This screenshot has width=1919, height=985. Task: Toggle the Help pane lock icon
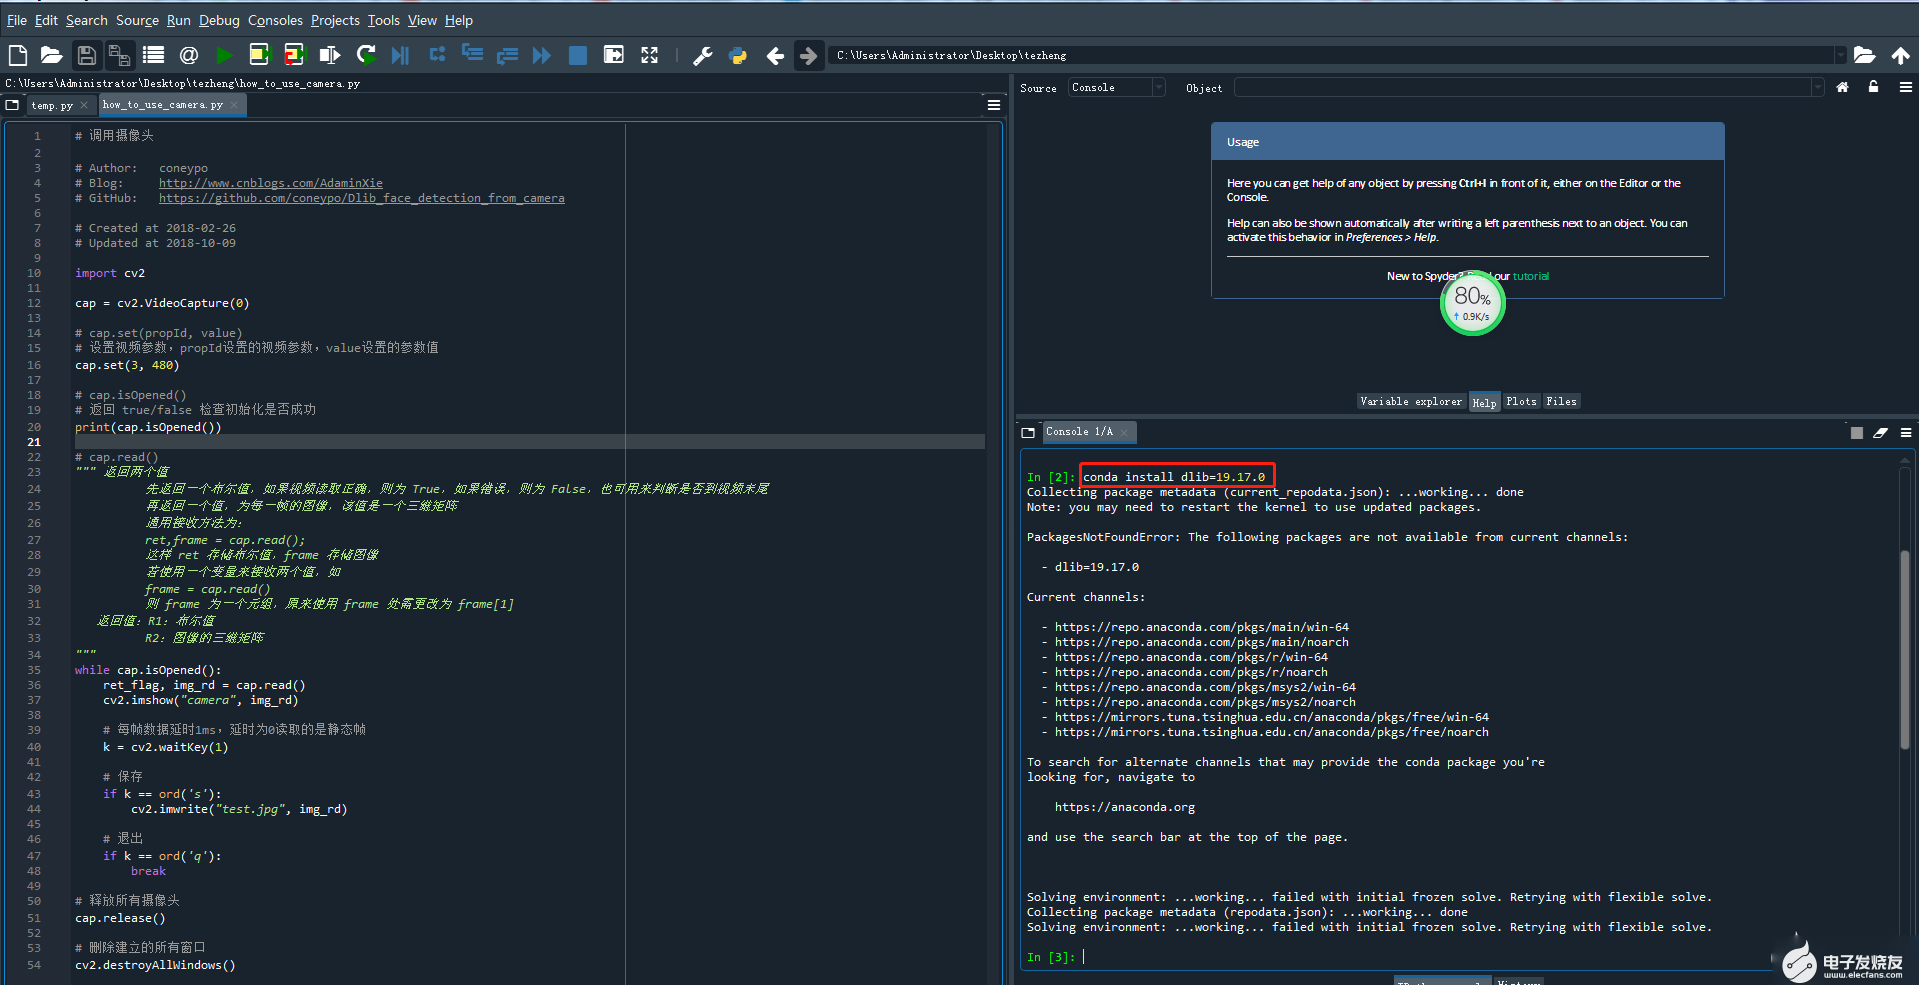click(1873, 87)
